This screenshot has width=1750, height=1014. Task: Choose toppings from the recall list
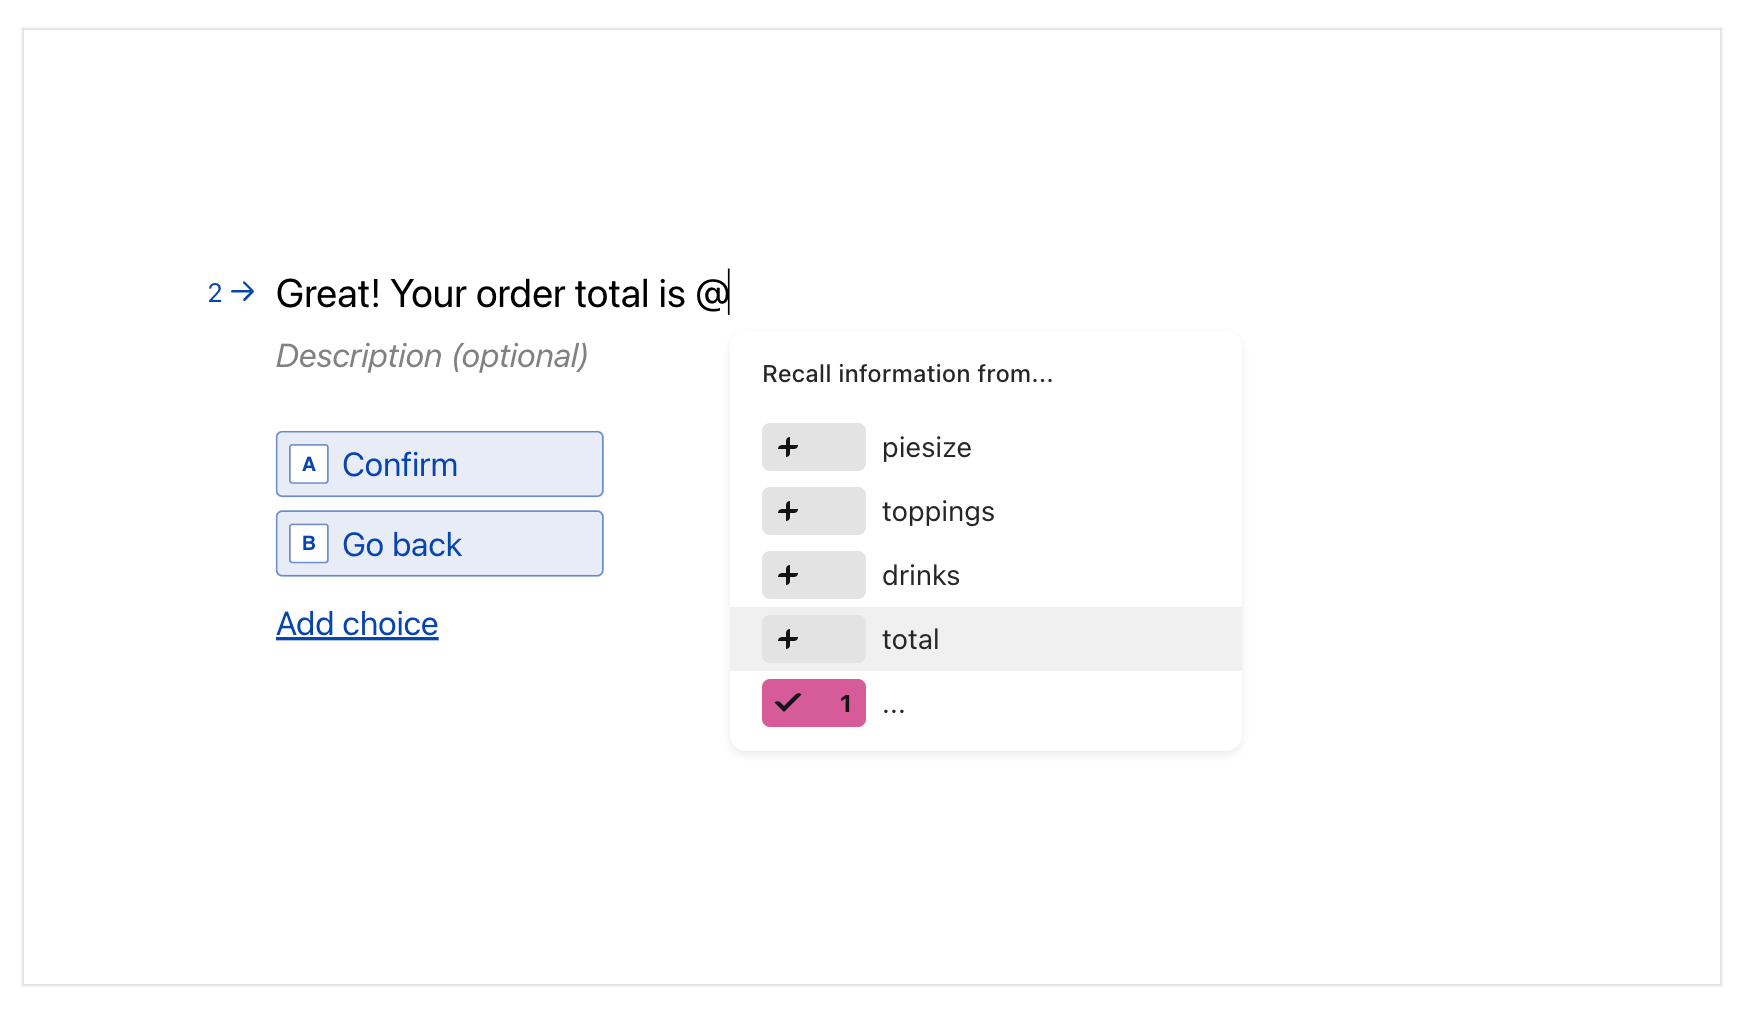click(x=938, y=511)
